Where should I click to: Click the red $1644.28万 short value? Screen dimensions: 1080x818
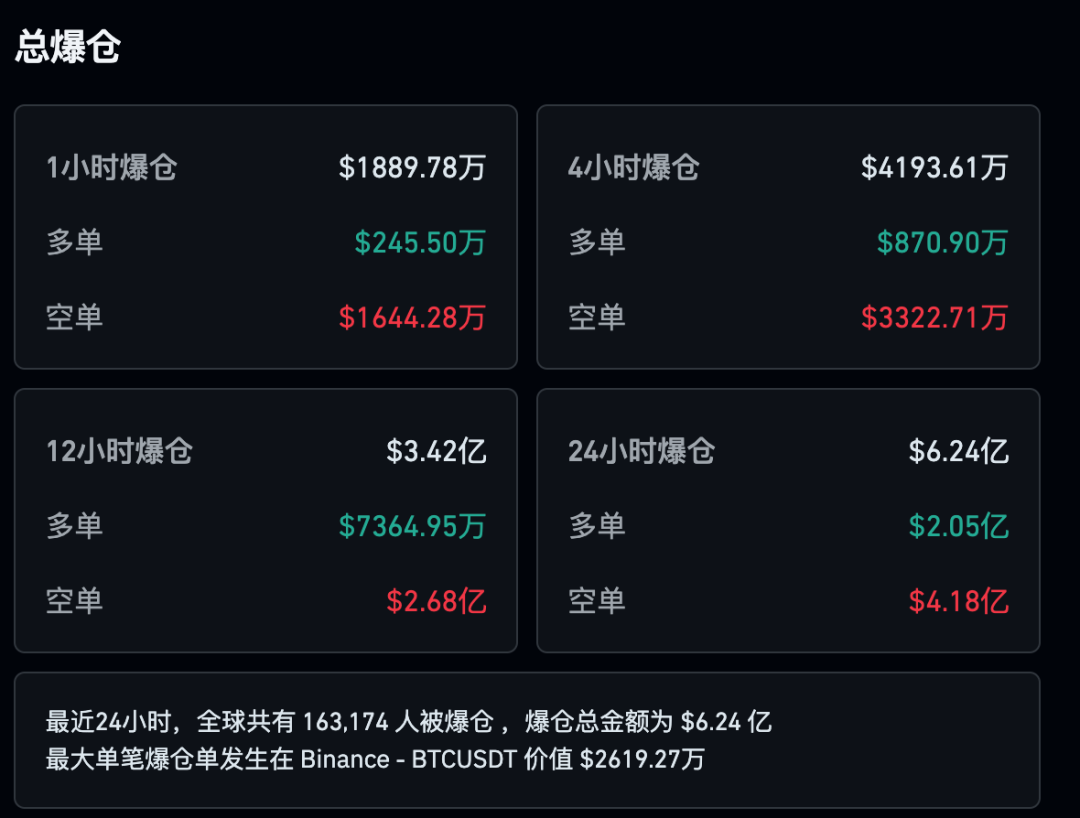click(x=412, y=318)
